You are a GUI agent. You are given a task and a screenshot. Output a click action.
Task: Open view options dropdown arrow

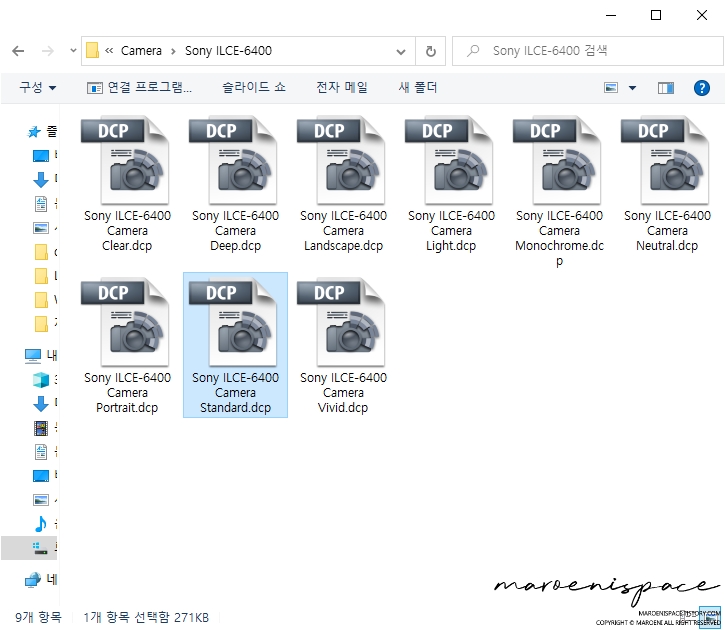click(x=632, y=87)
